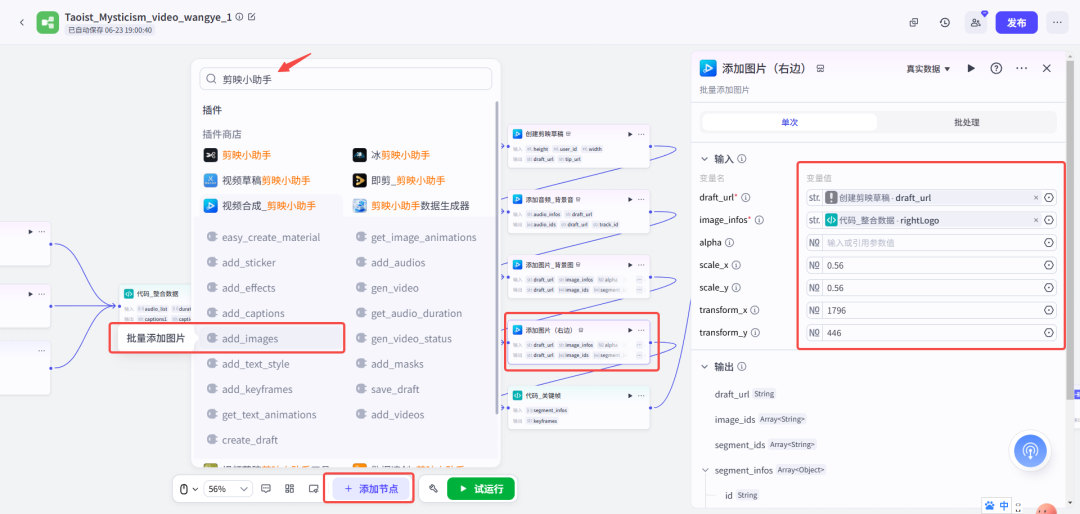Open the 56% zoom level dropdown

click(229, 489)
